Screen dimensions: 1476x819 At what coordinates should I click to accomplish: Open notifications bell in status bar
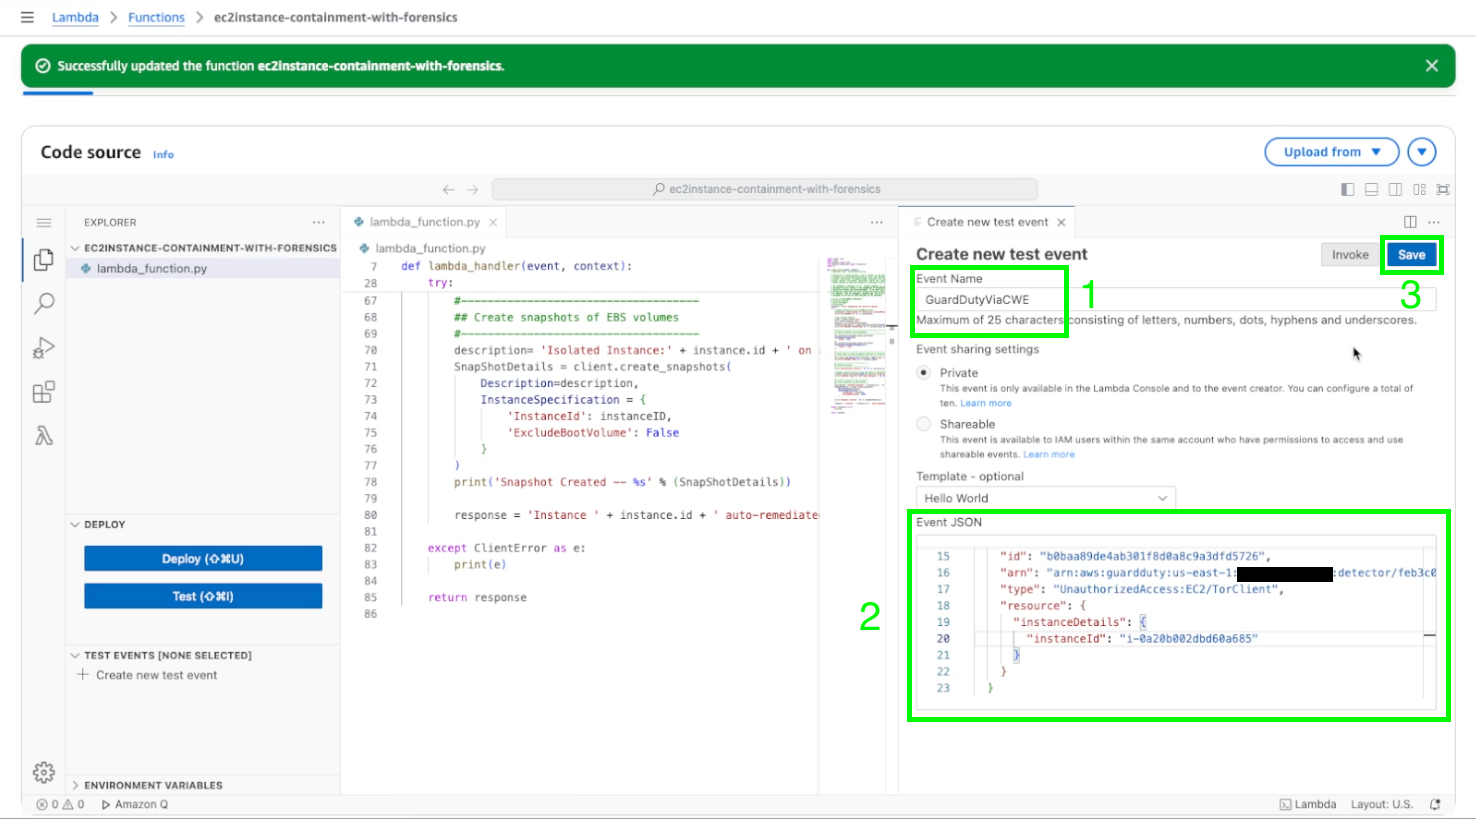(1435, 804)
